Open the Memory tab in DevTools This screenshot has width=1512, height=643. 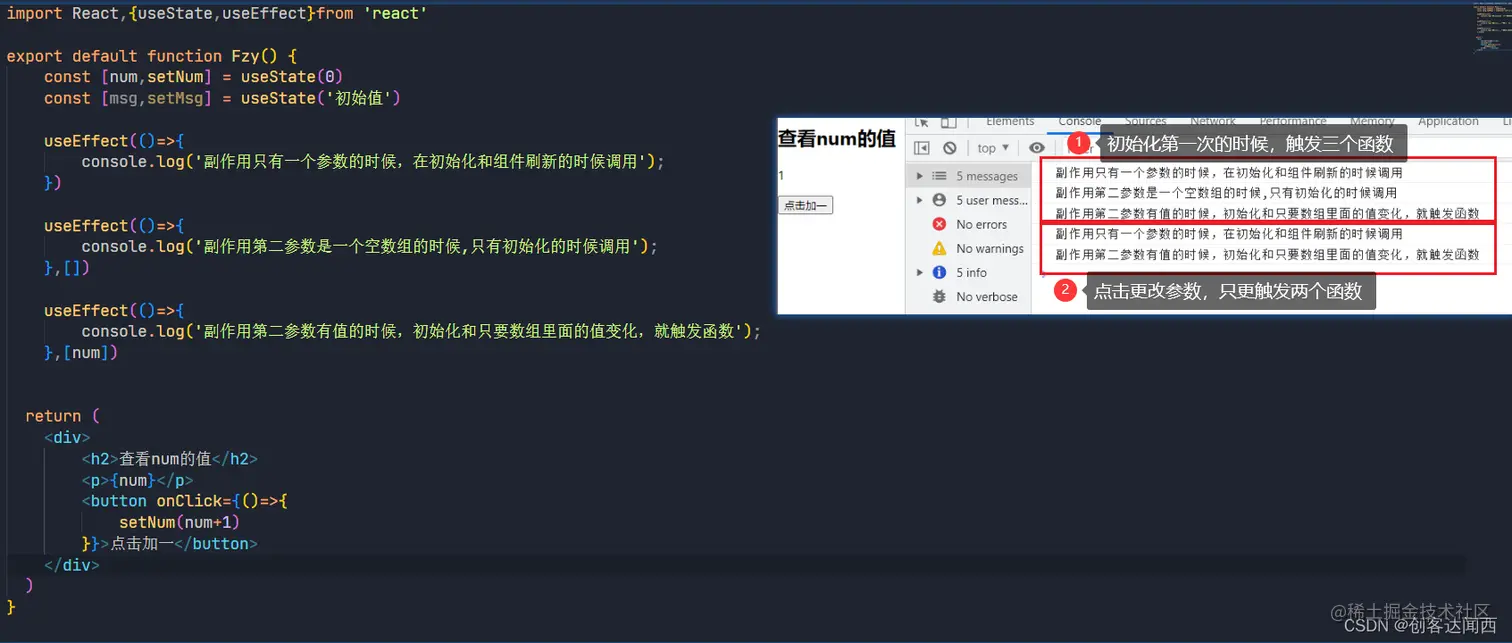pos(1372,121)
